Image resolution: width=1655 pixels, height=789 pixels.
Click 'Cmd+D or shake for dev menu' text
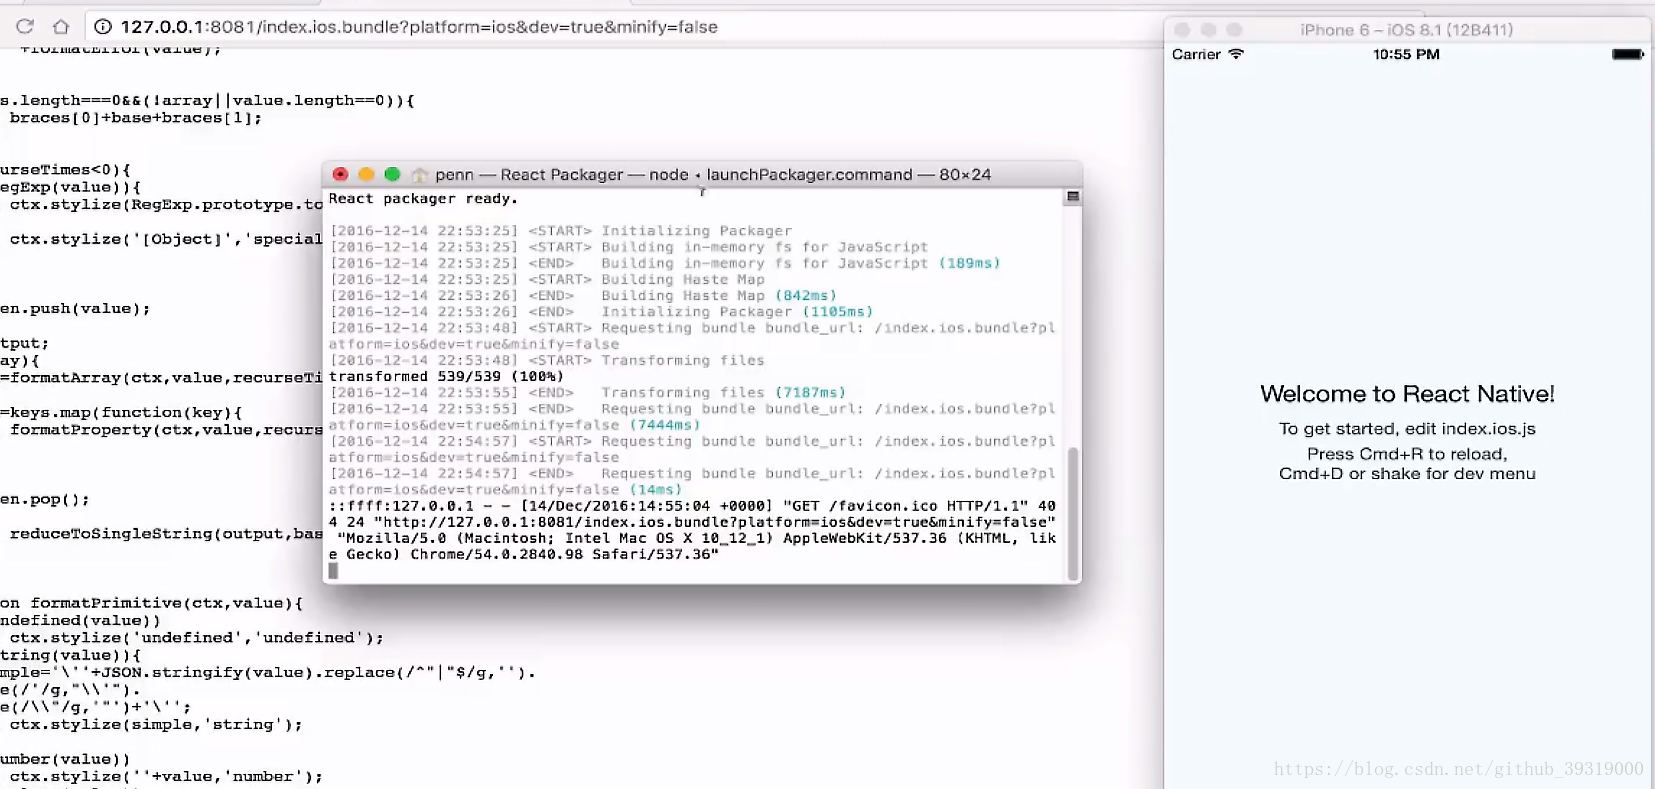[1407, 474]
